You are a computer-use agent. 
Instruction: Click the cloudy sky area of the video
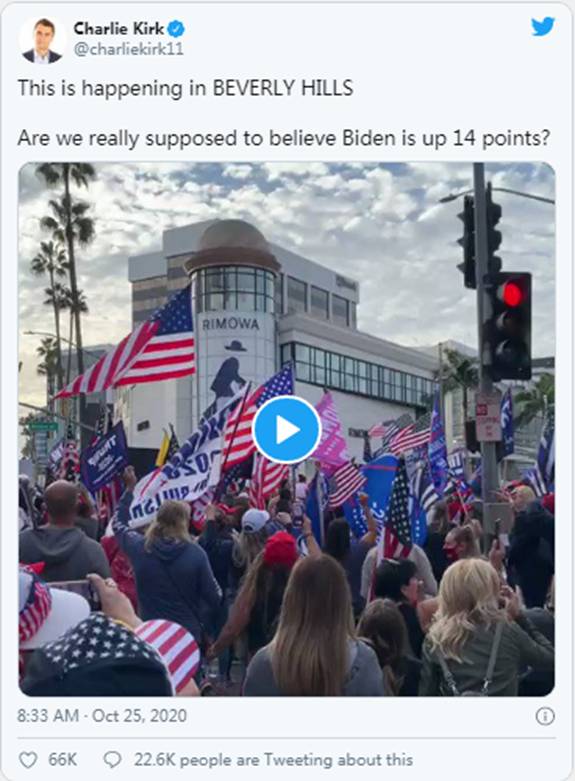(349, 209)
